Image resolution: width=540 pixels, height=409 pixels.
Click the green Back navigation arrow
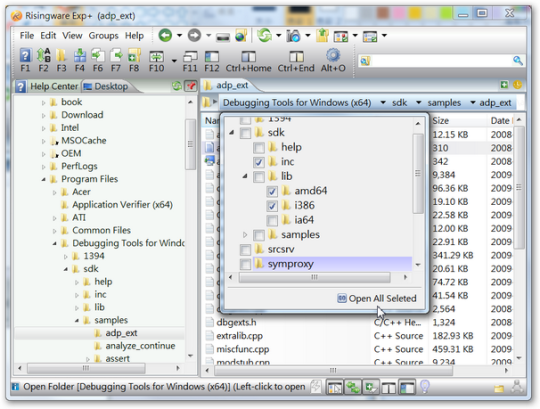click(x=165, y=35)
